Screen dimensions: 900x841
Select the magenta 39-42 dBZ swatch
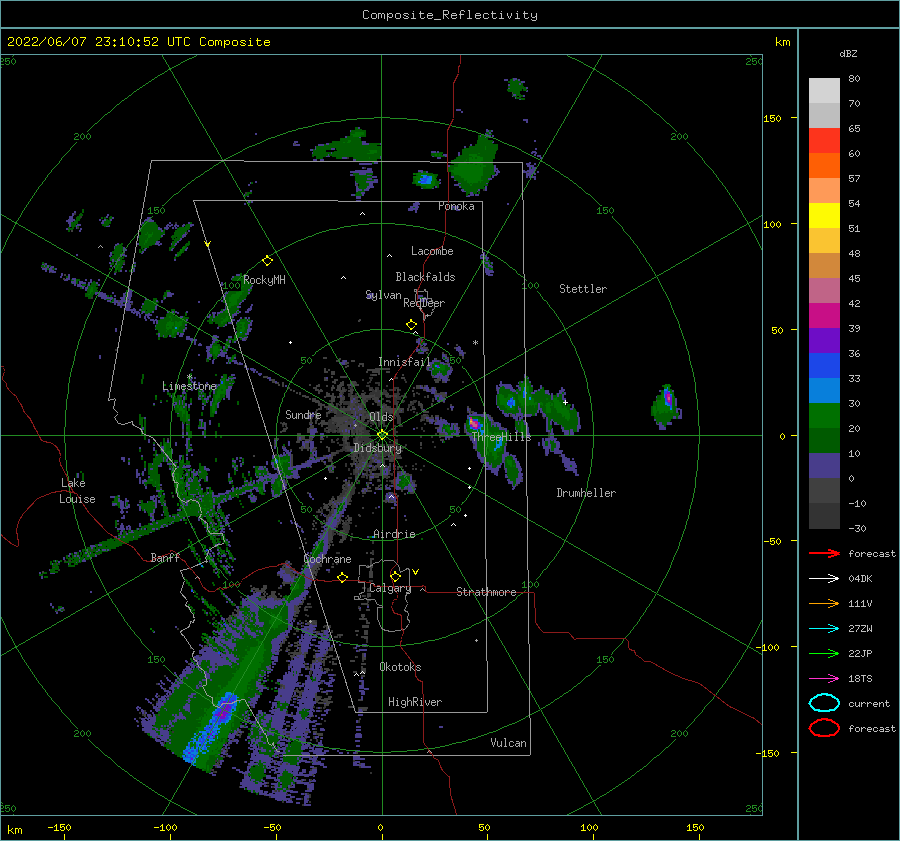click(x=824, y=316)
